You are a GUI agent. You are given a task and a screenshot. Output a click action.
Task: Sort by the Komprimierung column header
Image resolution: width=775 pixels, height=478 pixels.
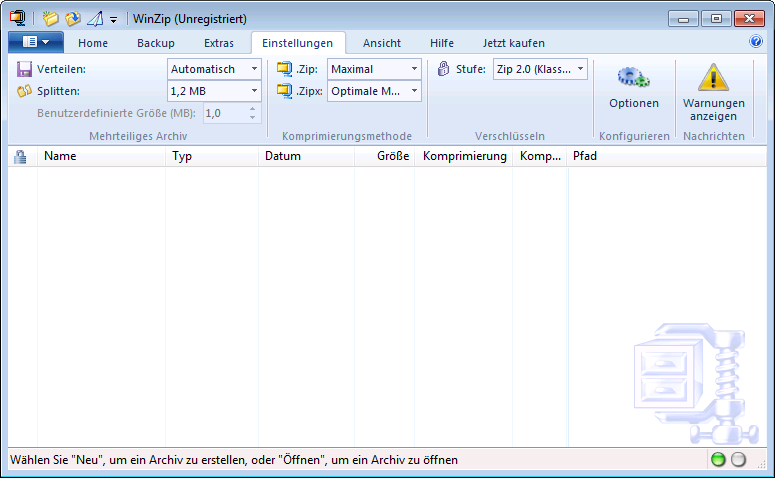464,156
